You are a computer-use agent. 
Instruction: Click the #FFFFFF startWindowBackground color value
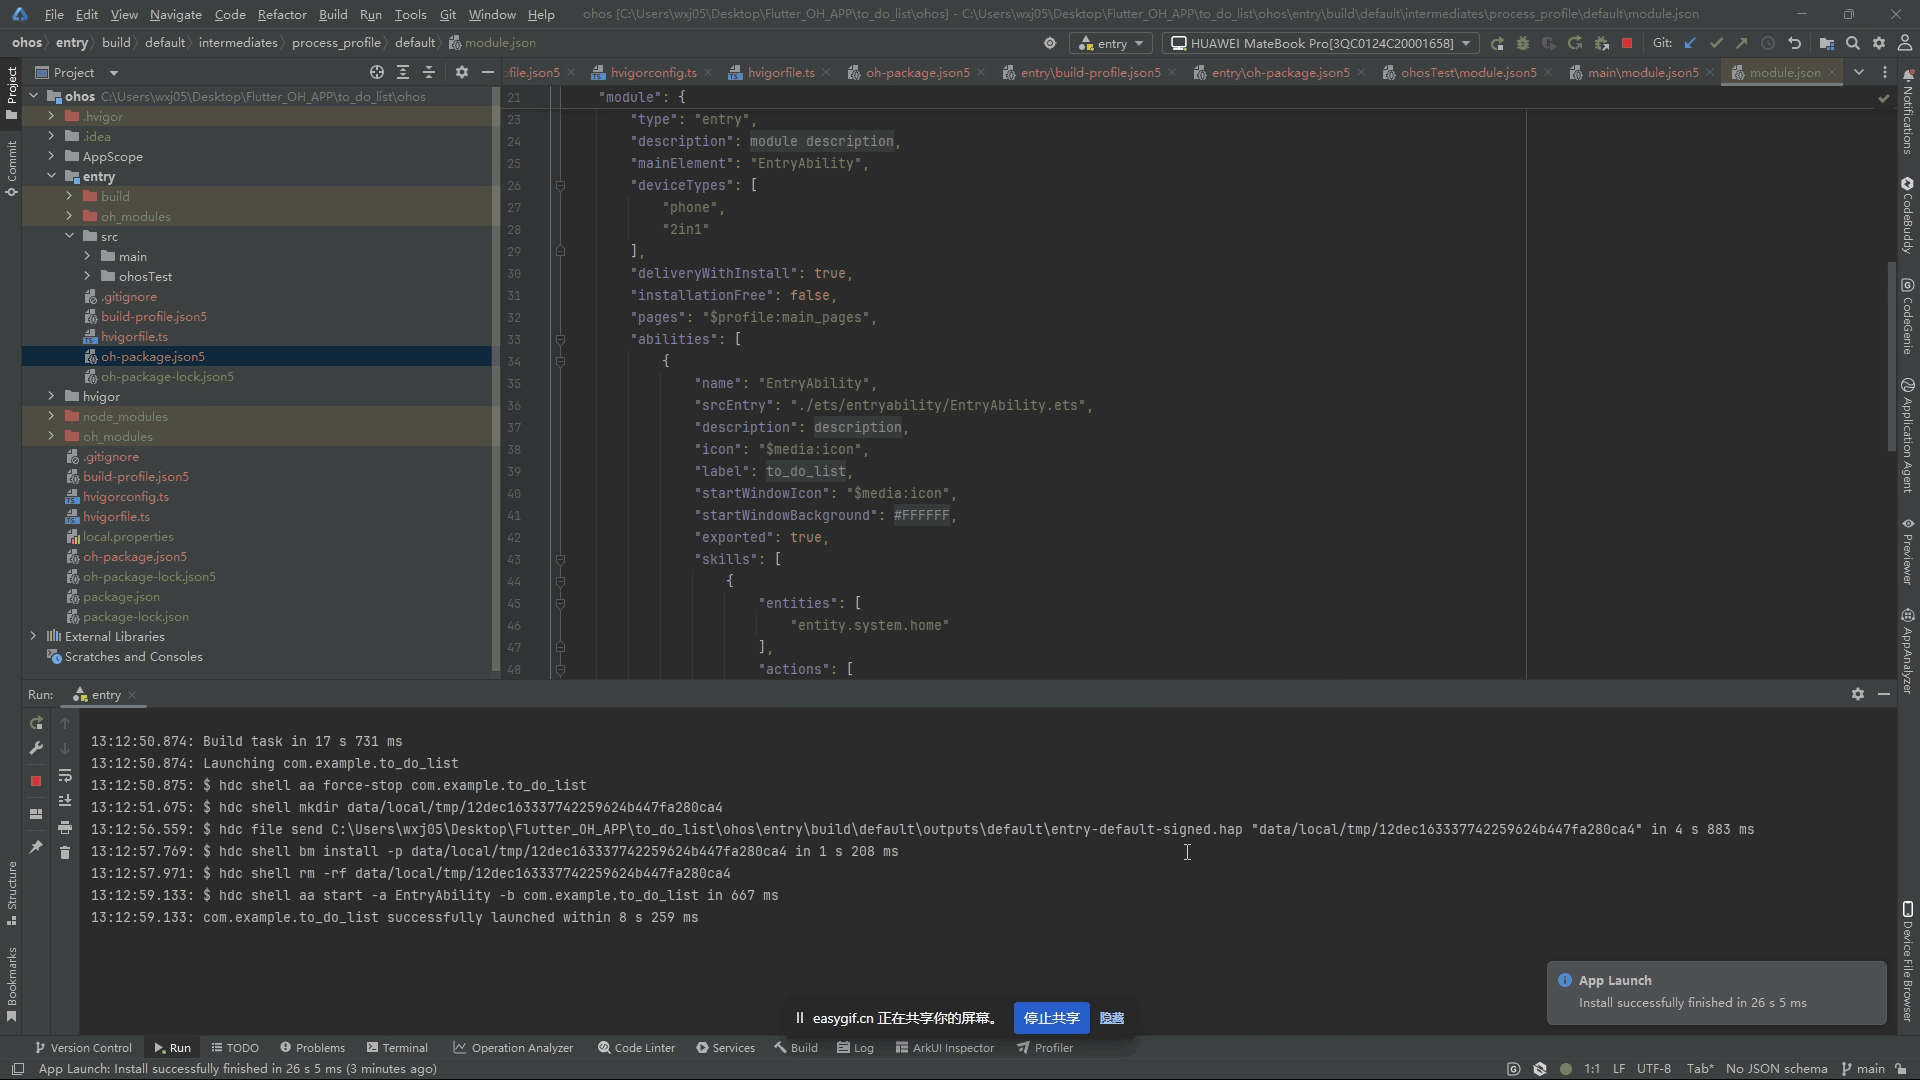pyautogui.click(x=921, y=515)
